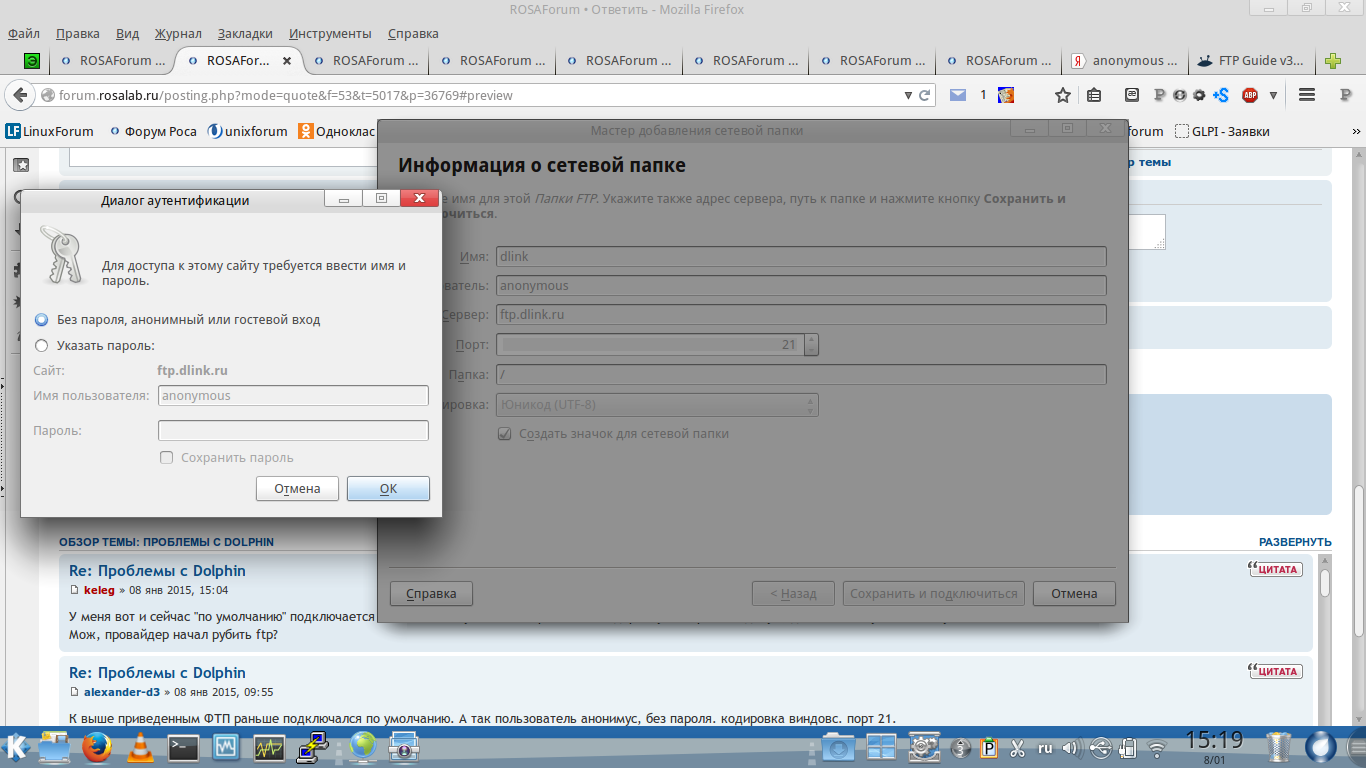Viewport: 1366px width, 768px height.
Task: Open the keleg user profile link
Action: [x=99, y=590]
